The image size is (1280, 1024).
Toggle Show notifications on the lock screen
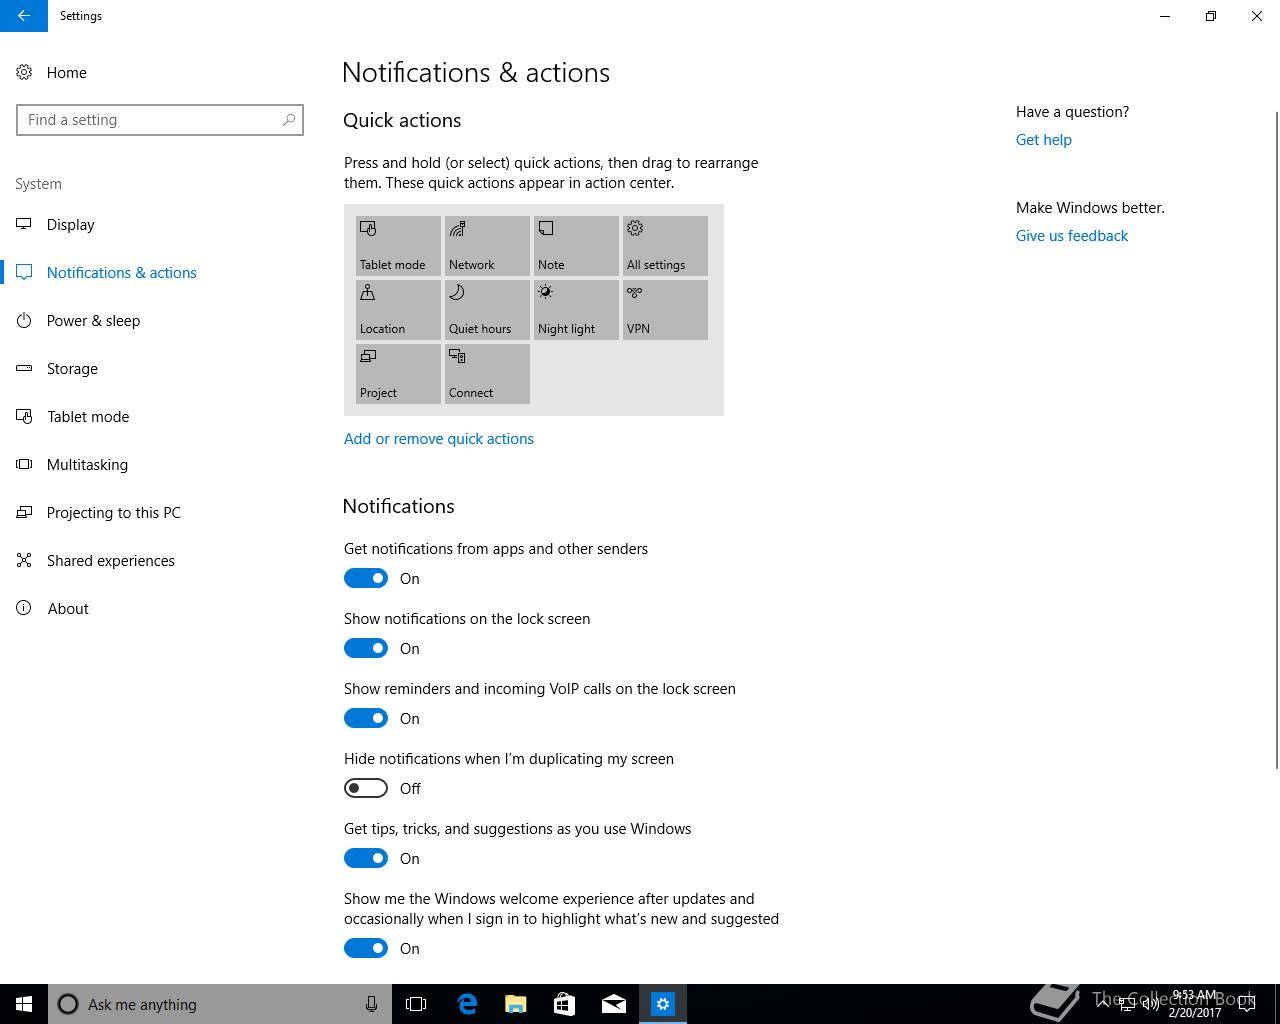pos(366,648)
